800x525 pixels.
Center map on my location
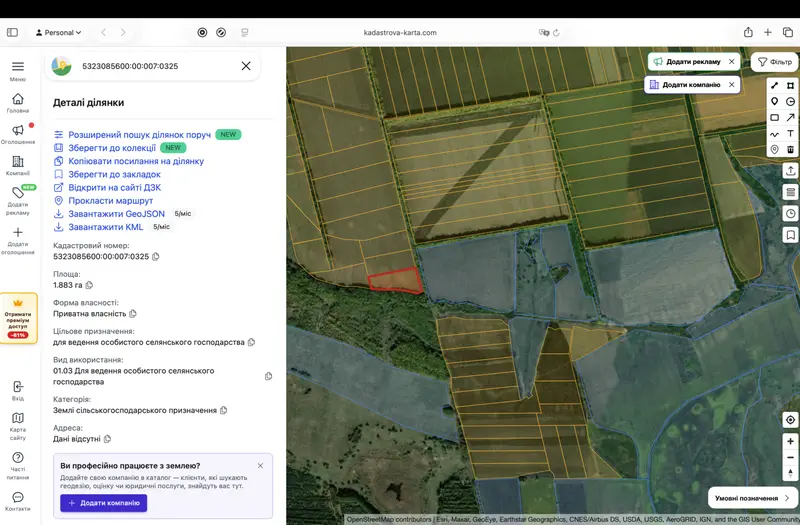[790, 420]
